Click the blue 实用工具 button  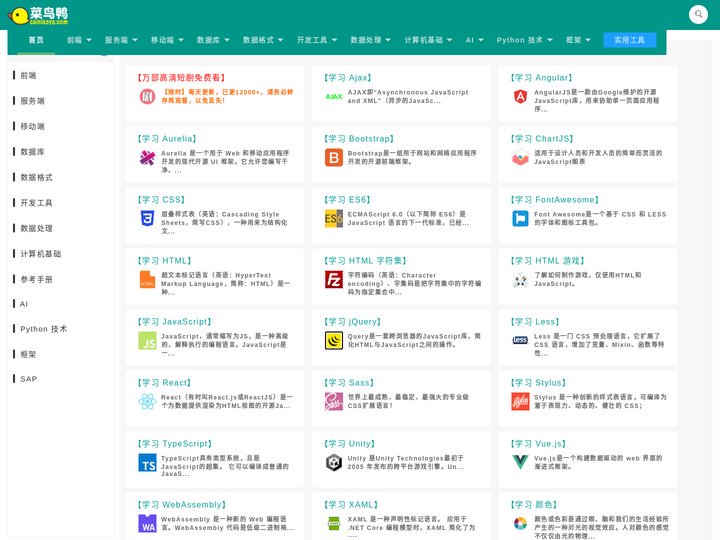click(629, 40)
